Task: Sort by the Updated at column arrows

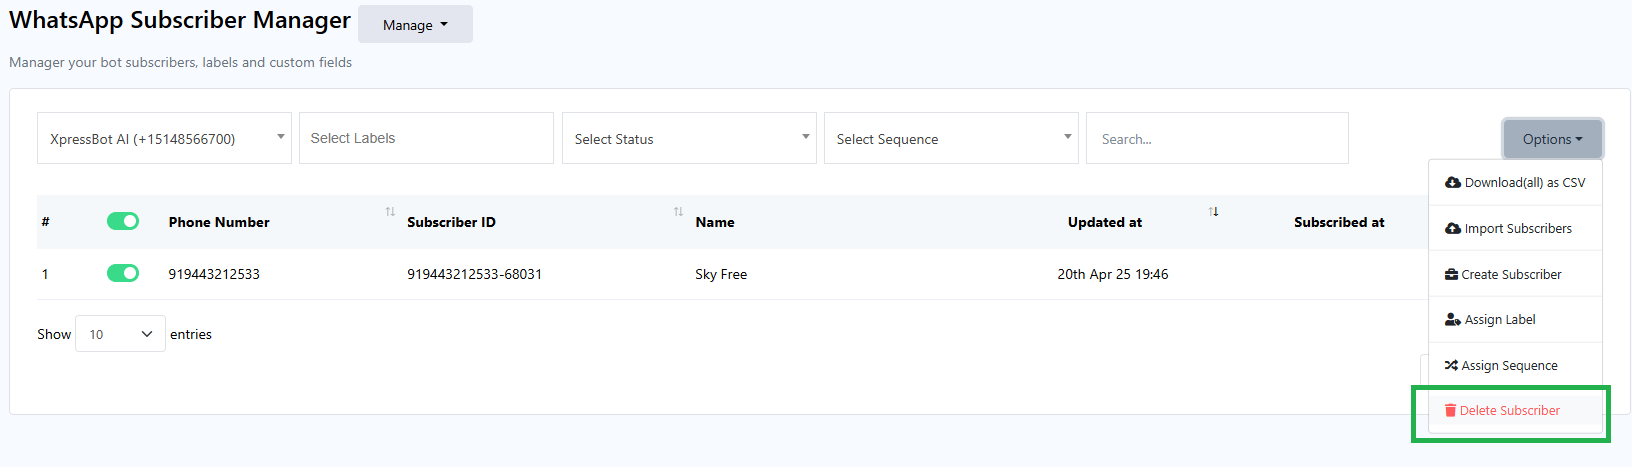Action: tap(1213, 212)
